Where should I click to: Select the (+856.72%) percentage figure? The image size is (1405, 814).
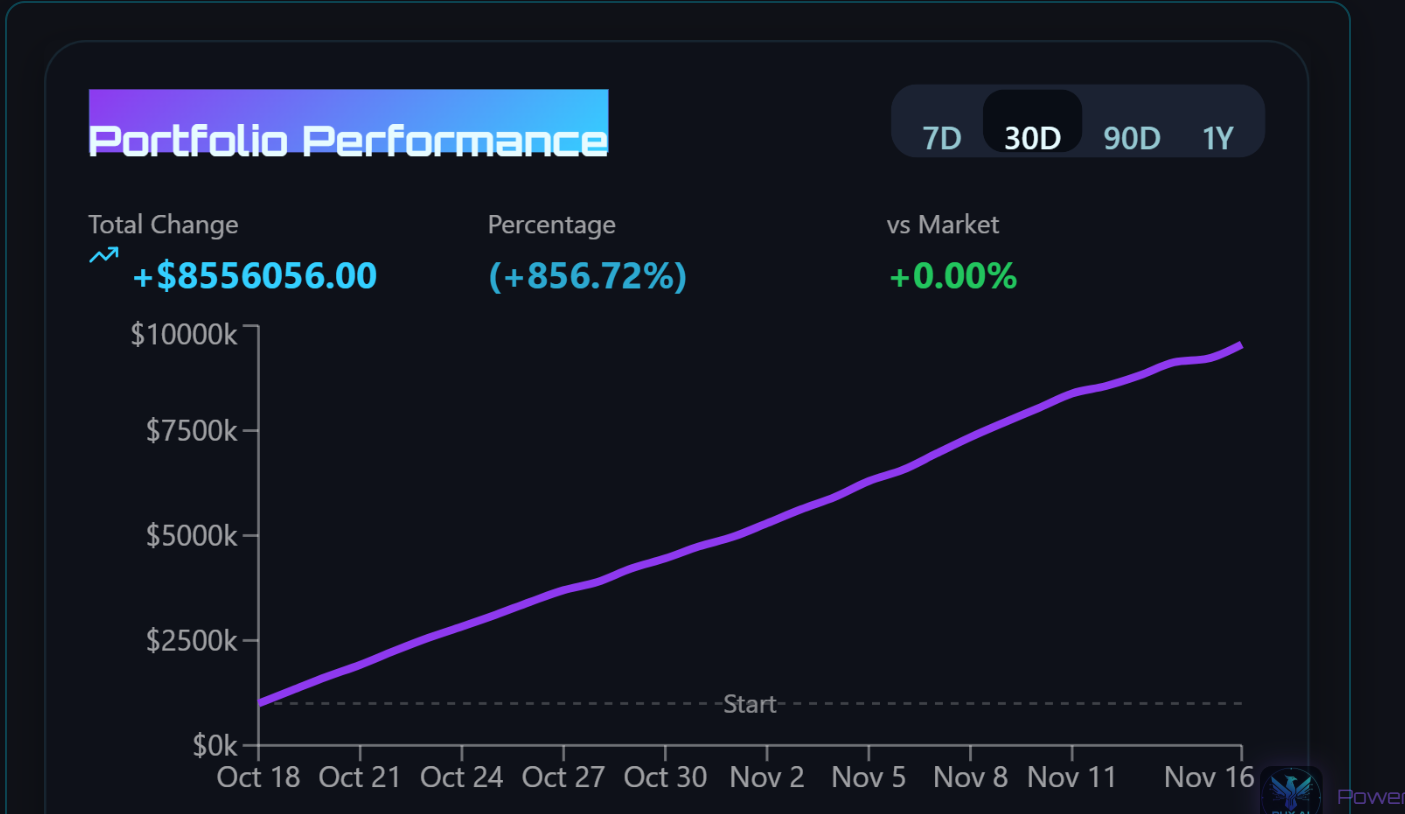[587, 276]
